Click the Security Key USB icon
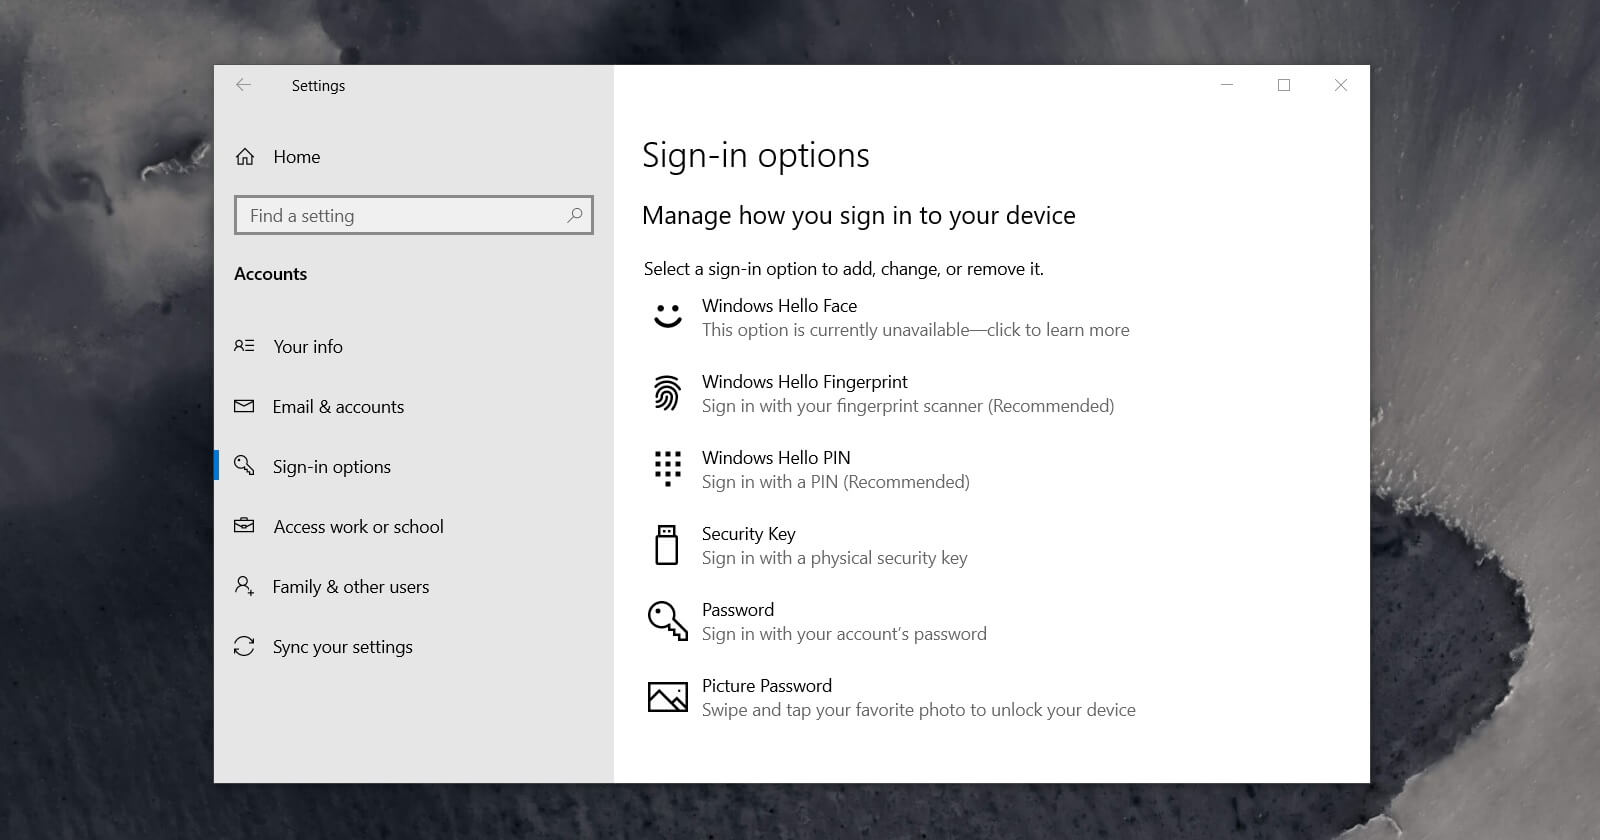Image resolution: width=1600 pixels, height=840 pixels. [x=667, y=545]
